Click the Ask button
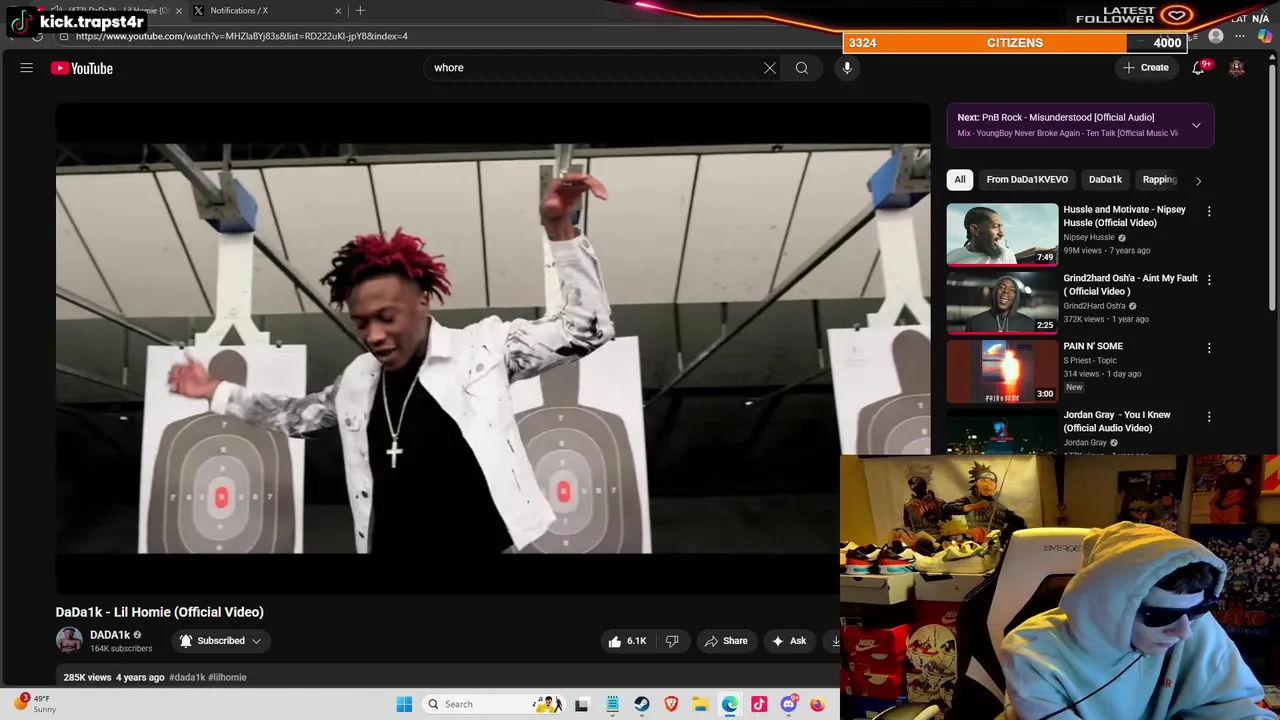This screenshot has width=1280, height=720. tap(788, 641)
